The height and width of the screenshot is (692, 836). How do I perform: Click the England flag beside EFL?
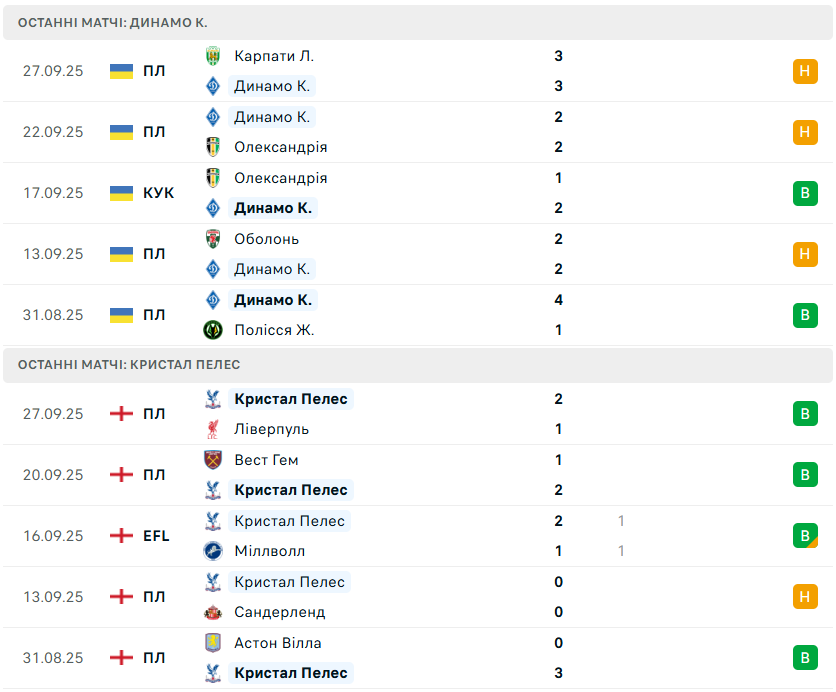121,536
